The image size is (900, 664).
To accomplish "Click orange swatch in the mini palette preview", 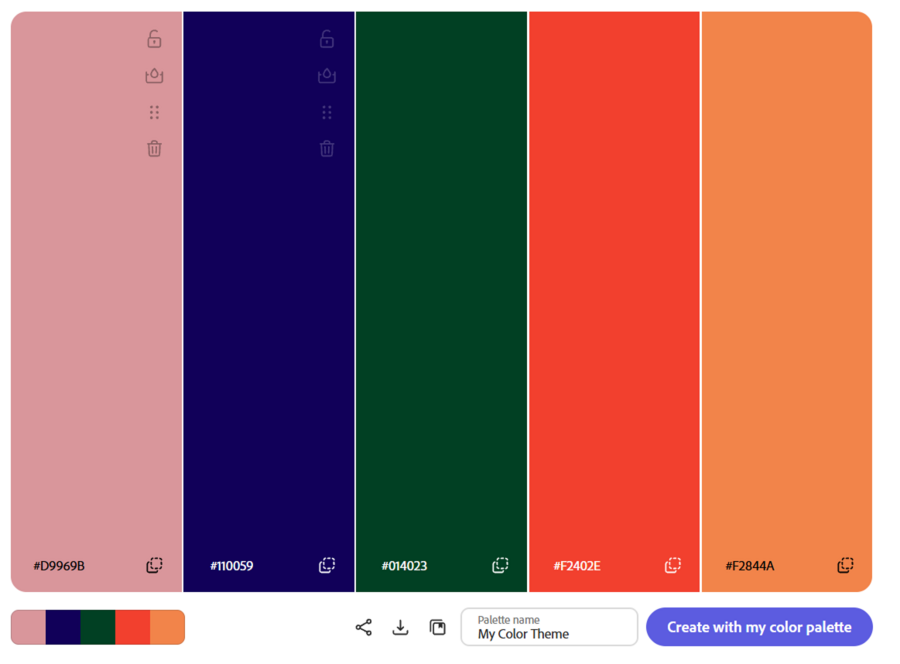I will pos(168,627).
